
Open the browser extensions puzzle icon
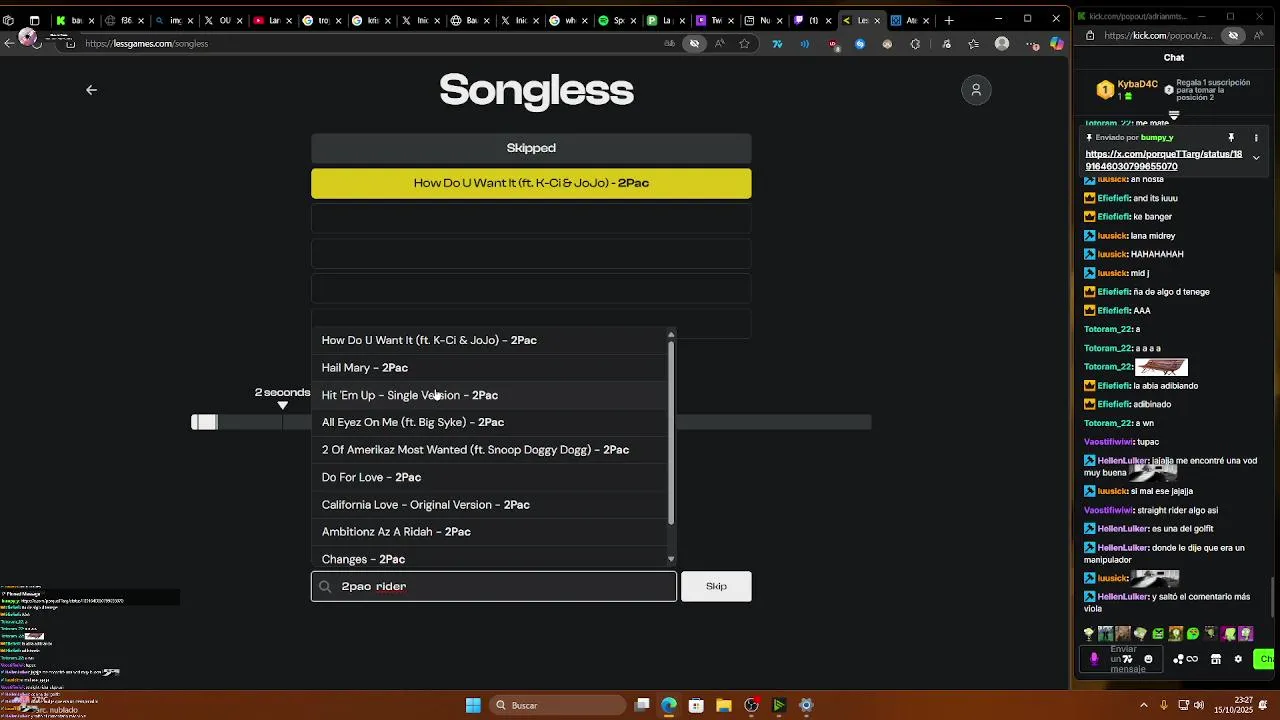[915, 44]
